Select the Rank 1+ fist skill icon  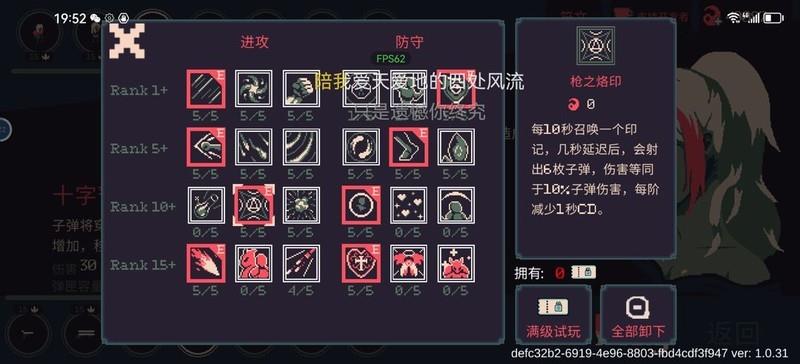302,89
